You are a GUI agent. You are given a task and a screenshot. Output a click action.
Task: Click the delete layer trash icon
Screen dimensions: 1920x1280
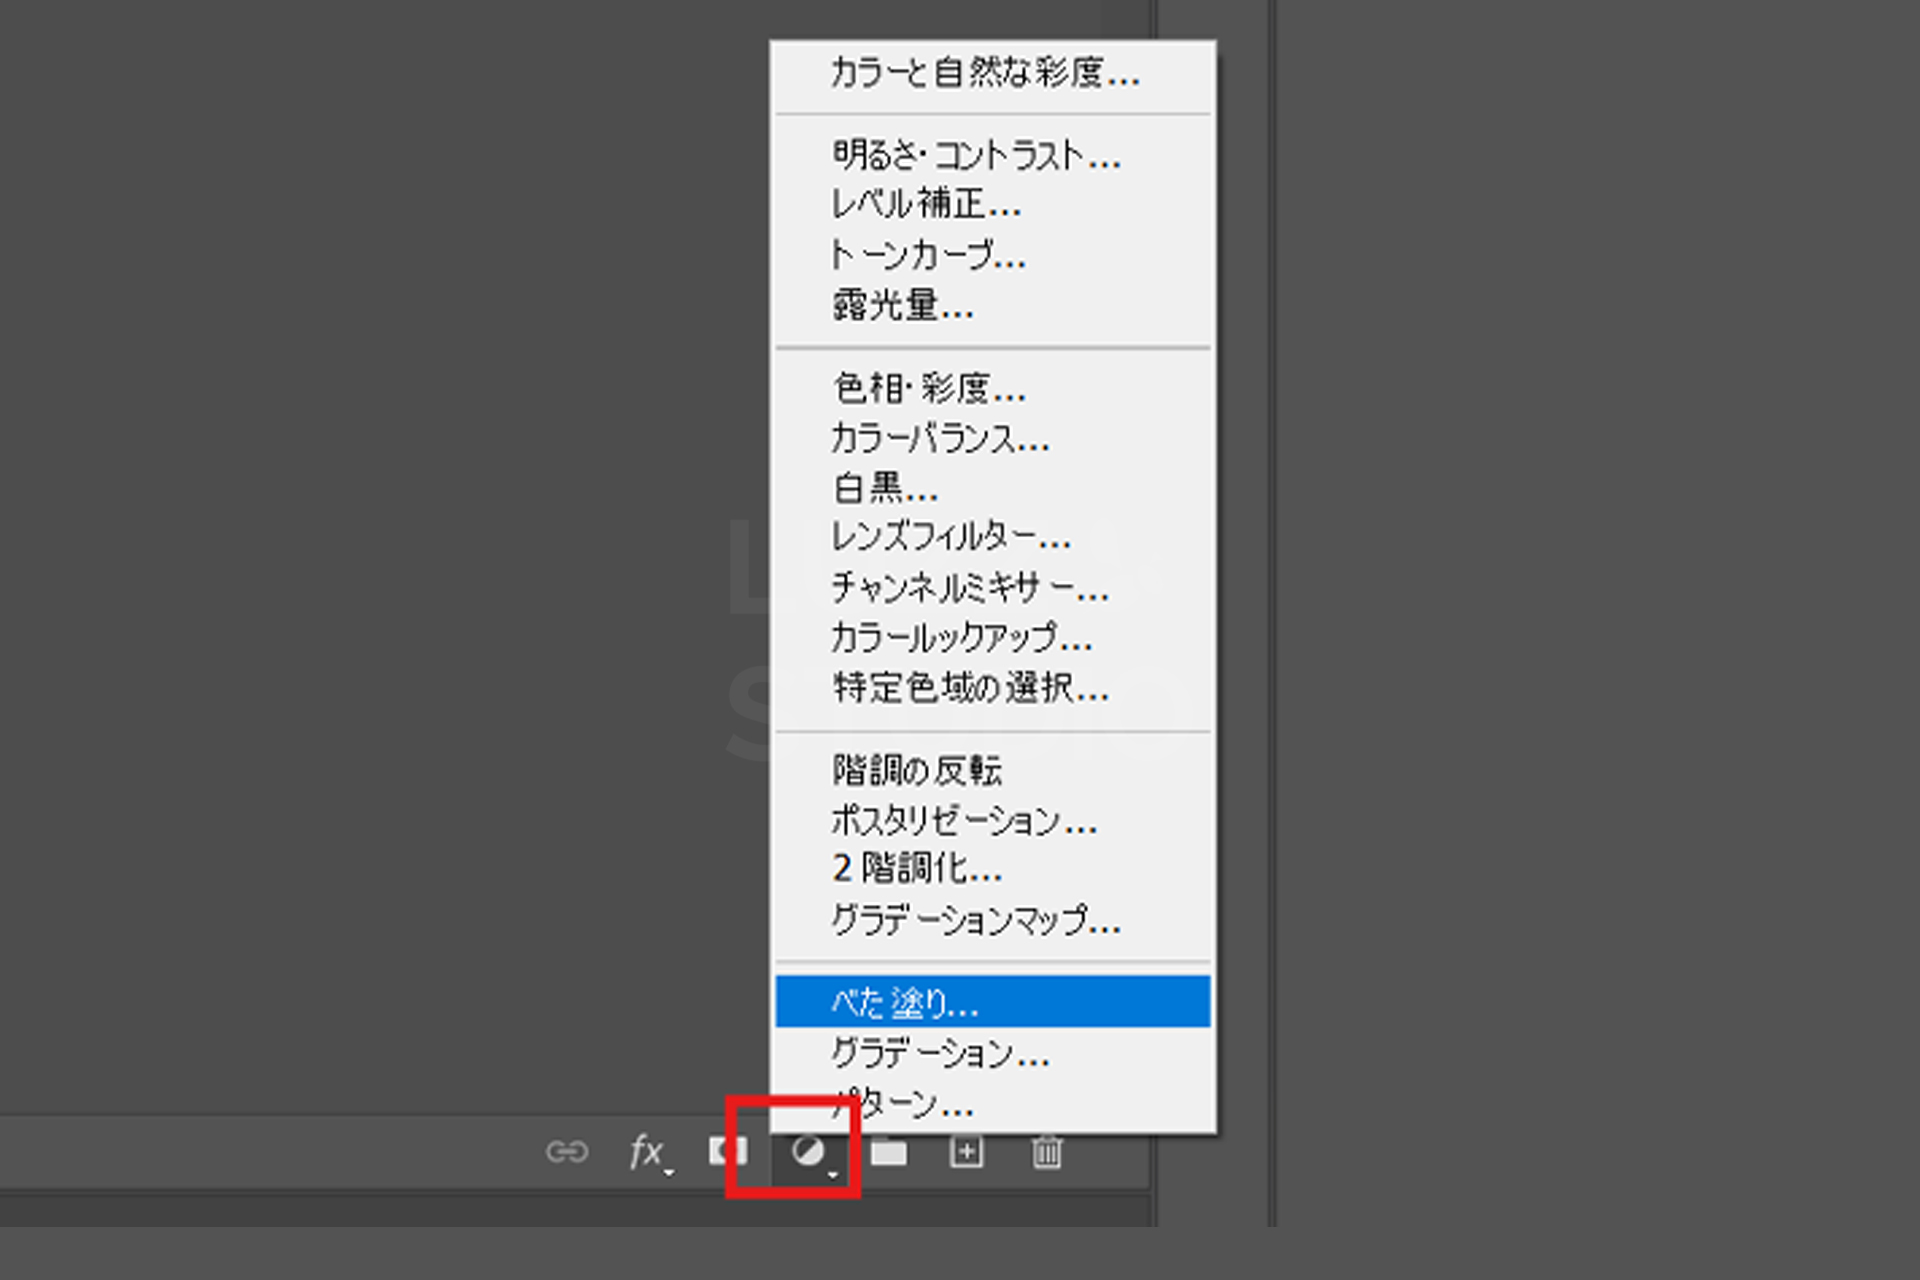click(1046, 1152)
